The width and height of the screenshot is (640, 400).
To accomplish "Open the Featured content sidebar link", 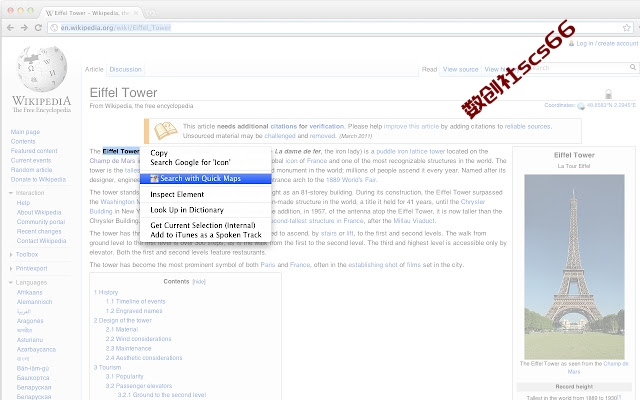I will 34,151.
